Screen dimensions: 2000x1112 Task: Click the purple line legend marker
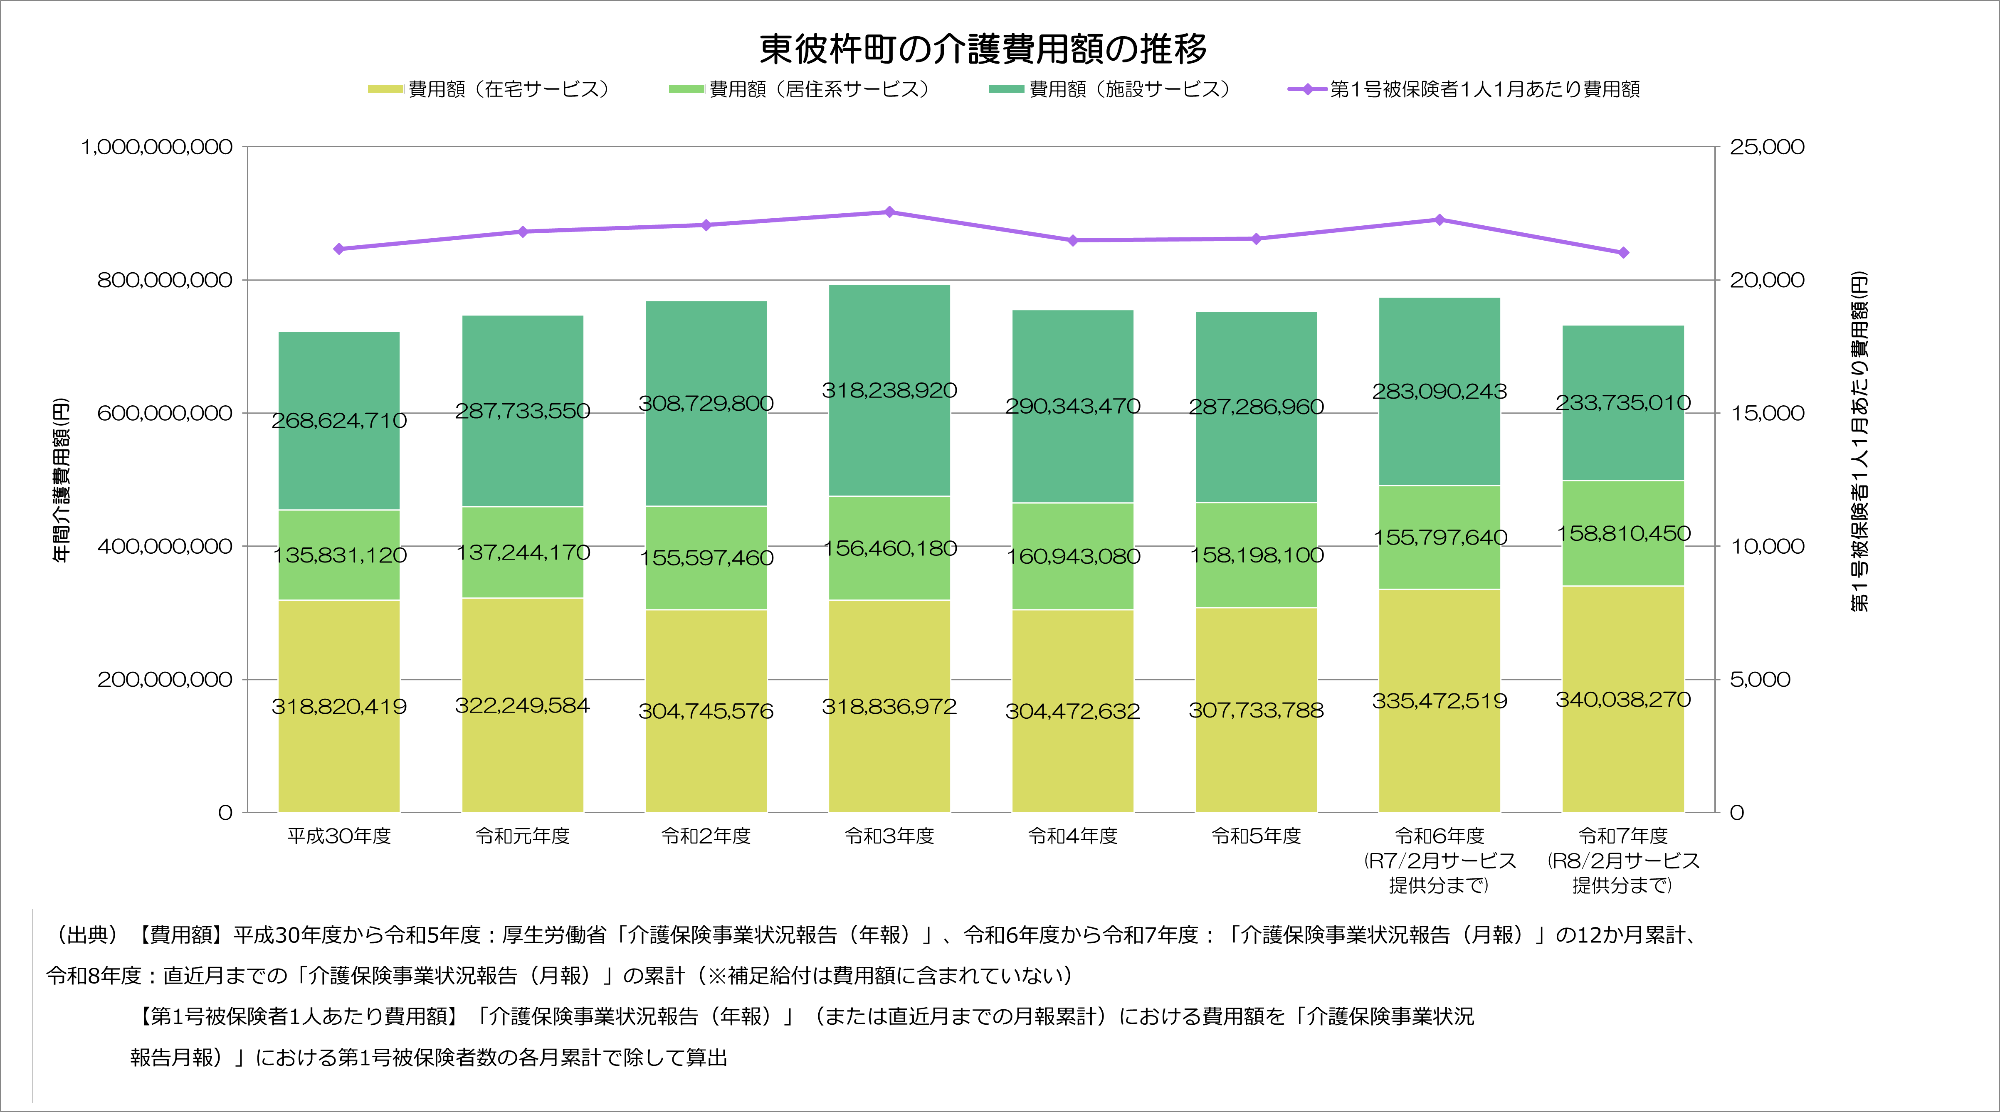pyautogui.click(x=1307, y=89)
